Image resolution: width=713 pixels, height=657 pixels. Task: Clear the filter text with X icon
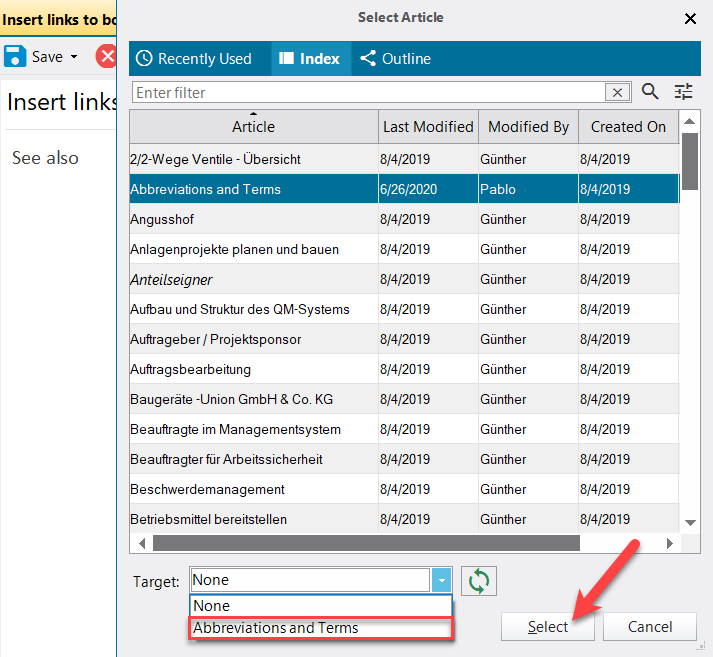tap(618, 93)
